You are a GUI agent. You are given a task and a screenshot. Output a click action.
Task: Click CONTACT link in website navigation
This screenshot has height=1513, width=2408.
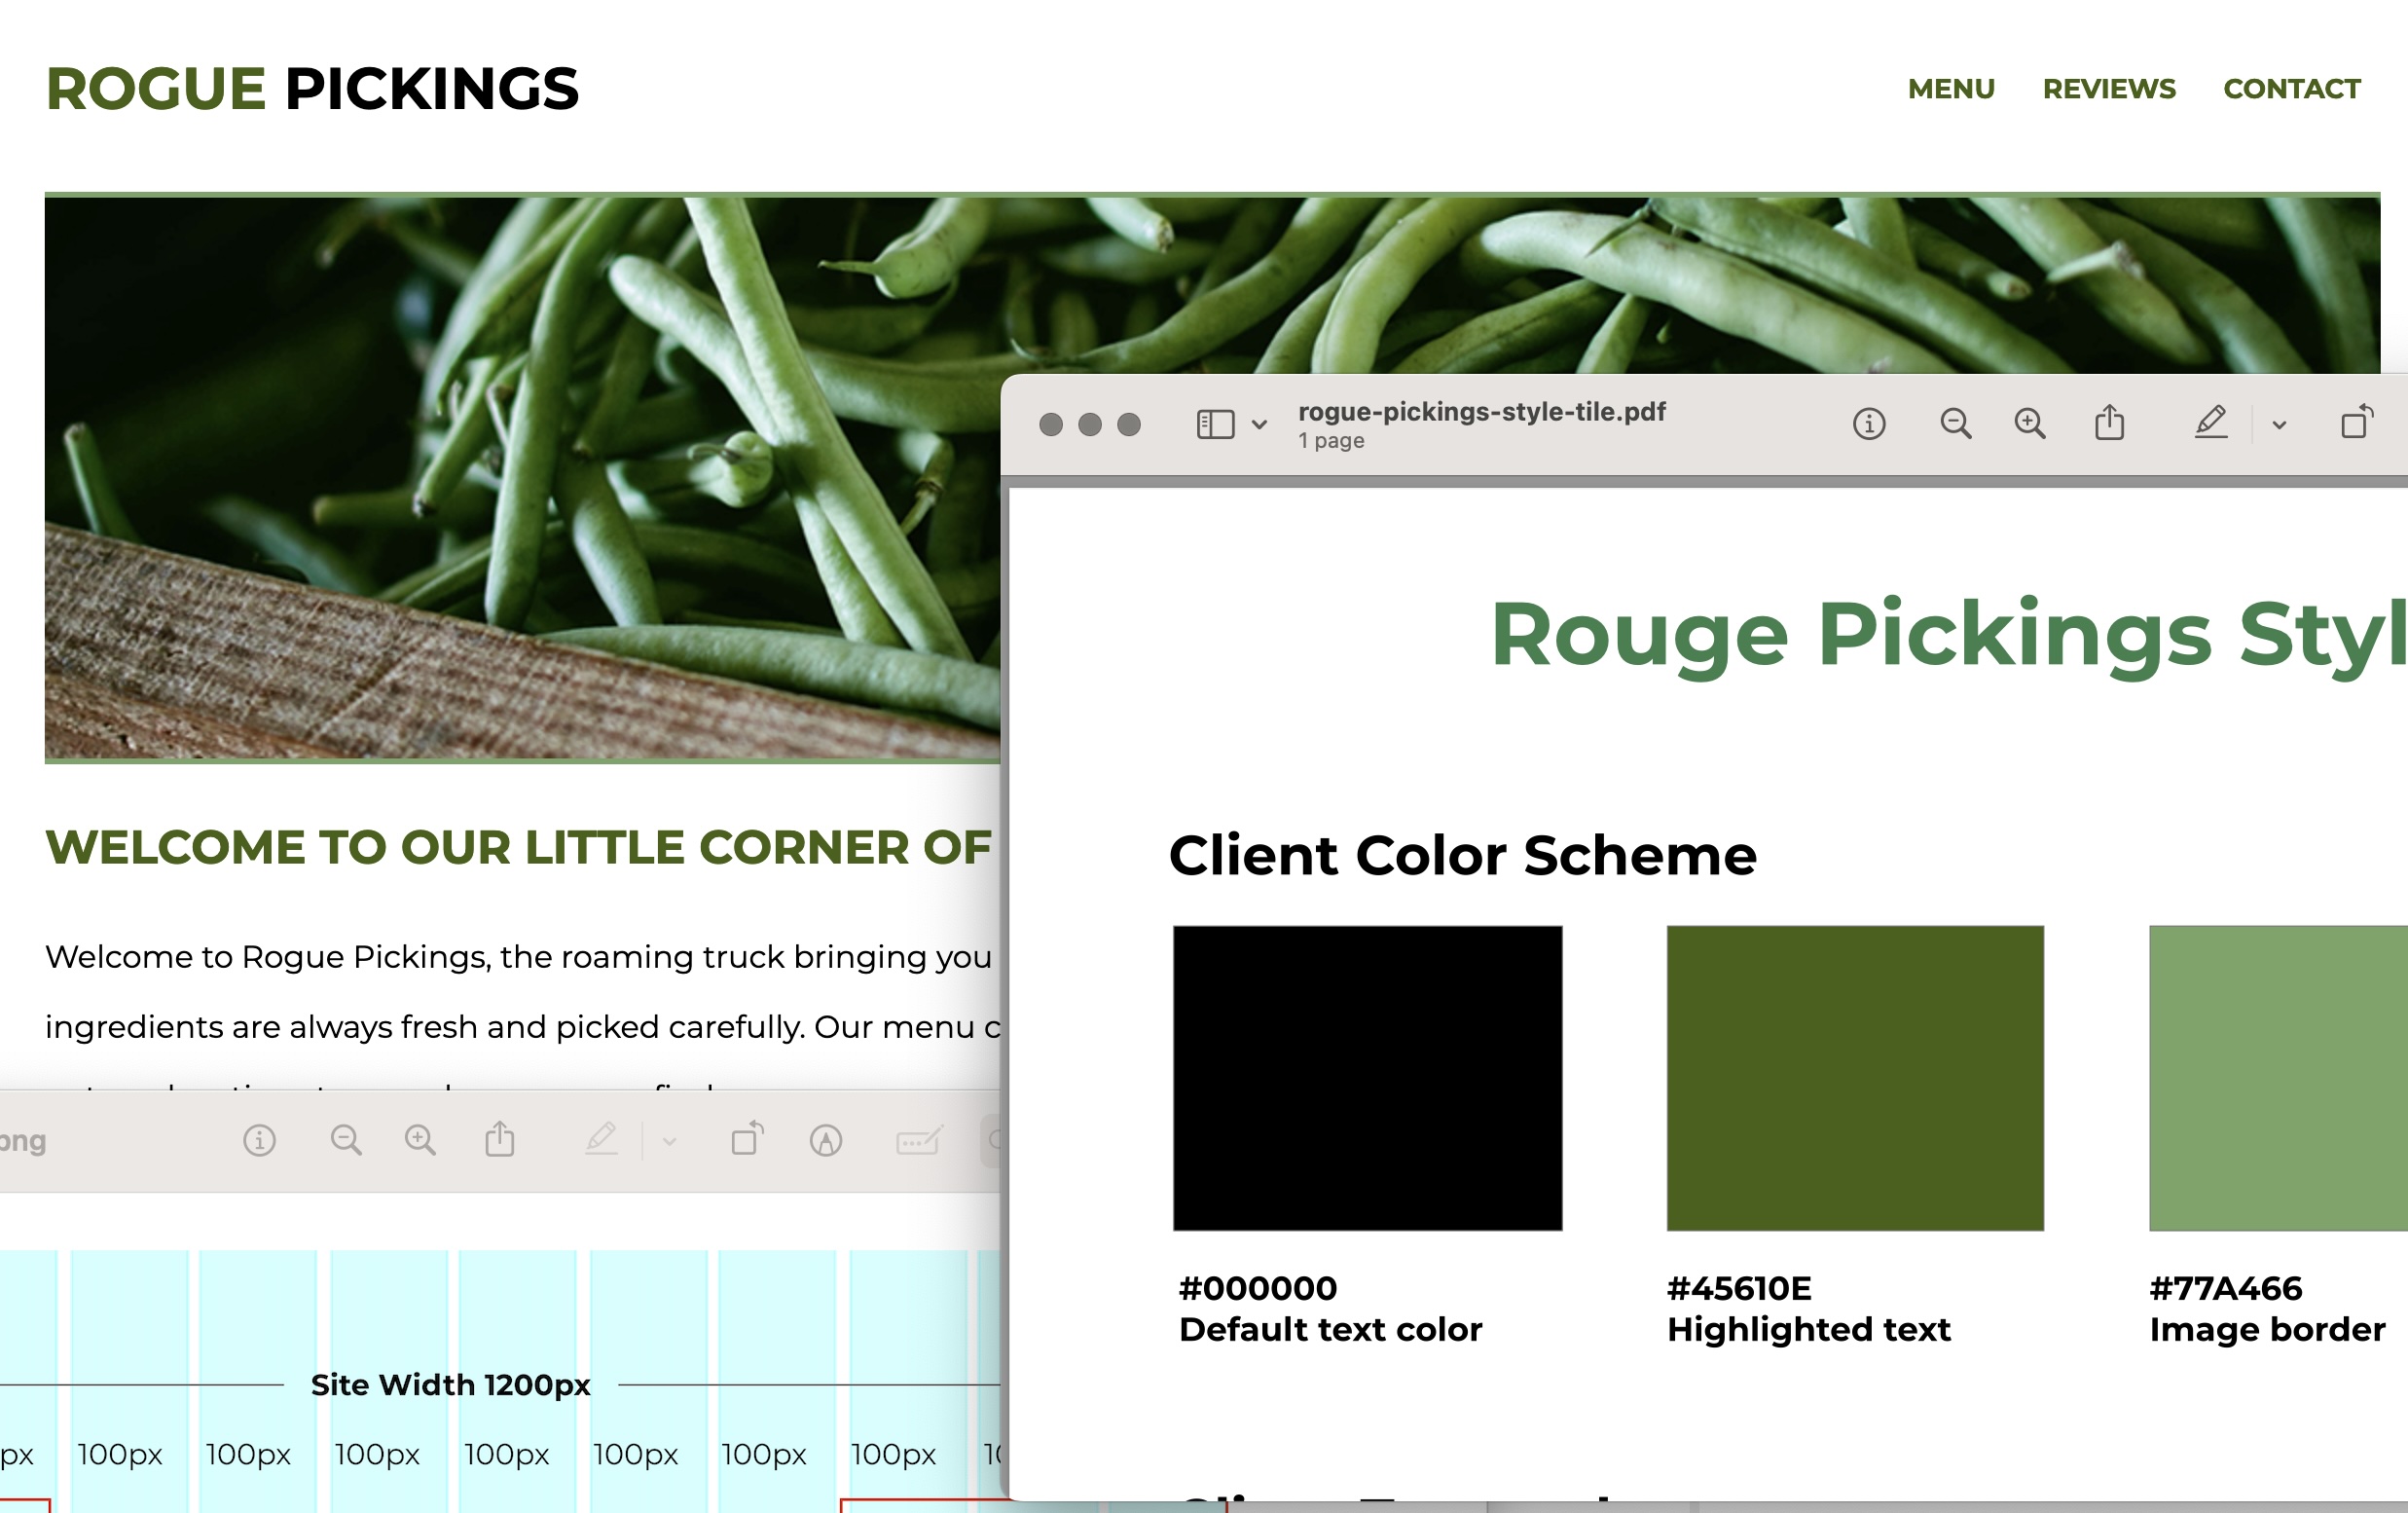(x=2291, y=88)
